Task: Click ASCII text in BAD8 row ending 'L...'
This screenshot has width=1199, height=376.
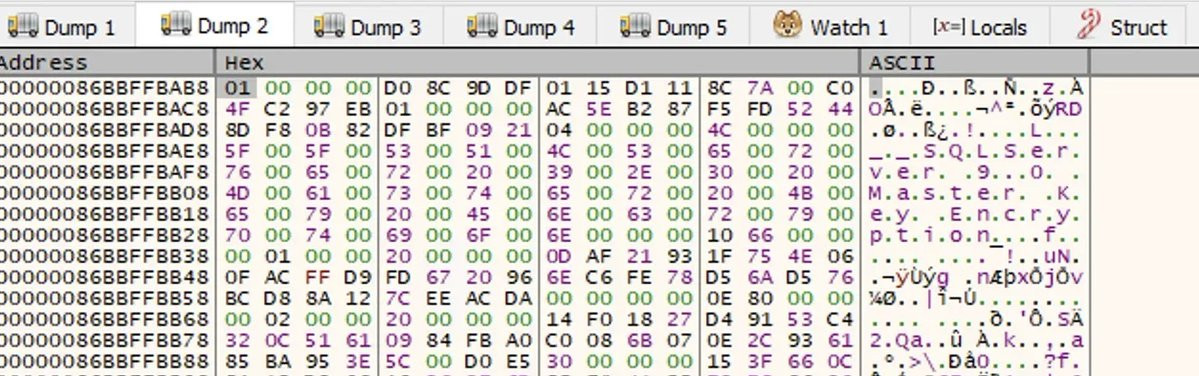Action: click(975, 130)
